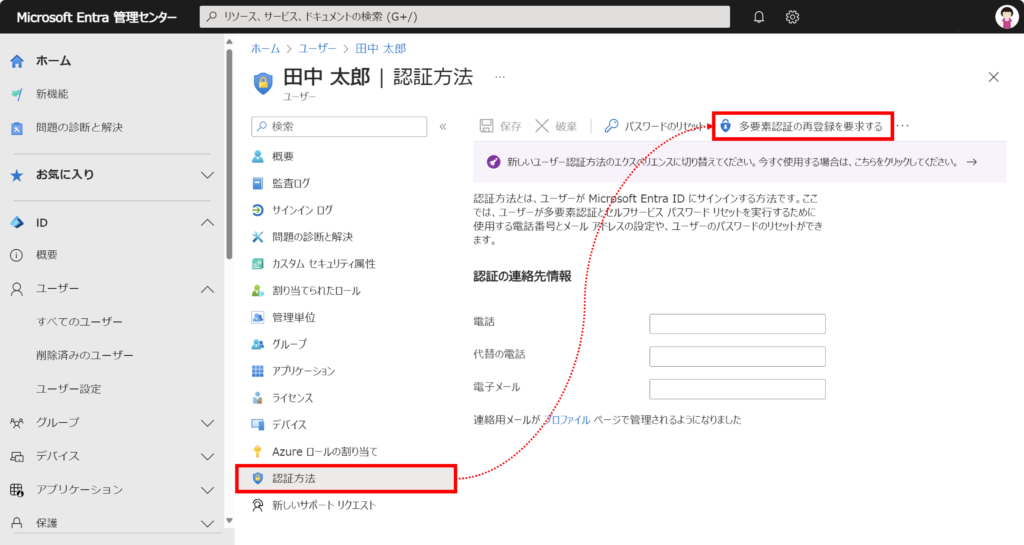The width and height of the screenshot is (1024, 545).
Task: Click the Azure ロールの割り当て key icon
Action: click(258, 451)
